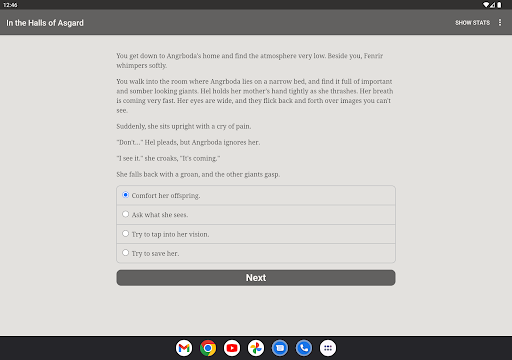Open the Messages app icon
The image size is (512, 360).
tap(280, 348)
